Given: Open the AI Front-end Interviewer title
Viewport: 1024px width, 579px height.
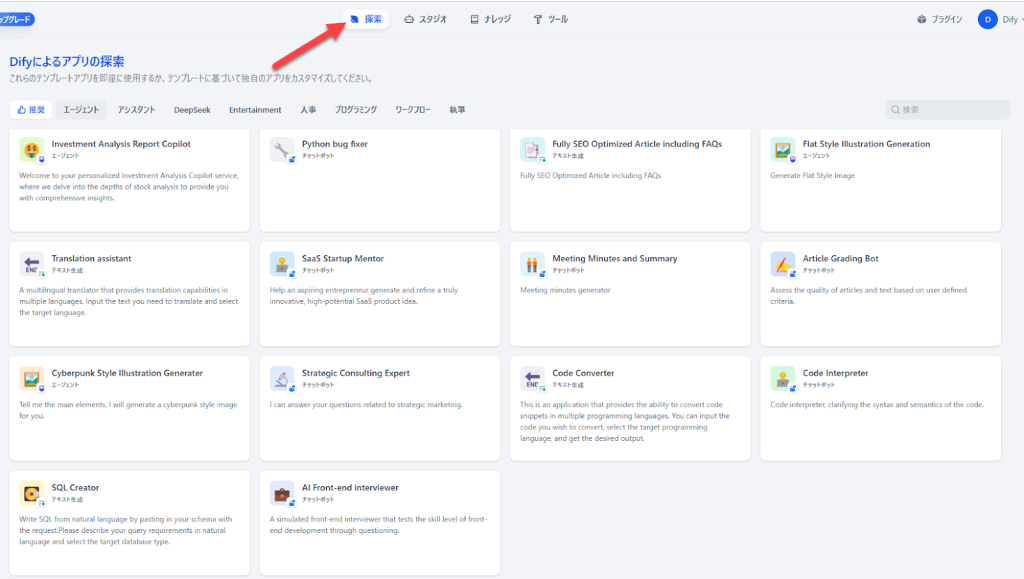Looking at the screenshot, I should click(350, 488).
